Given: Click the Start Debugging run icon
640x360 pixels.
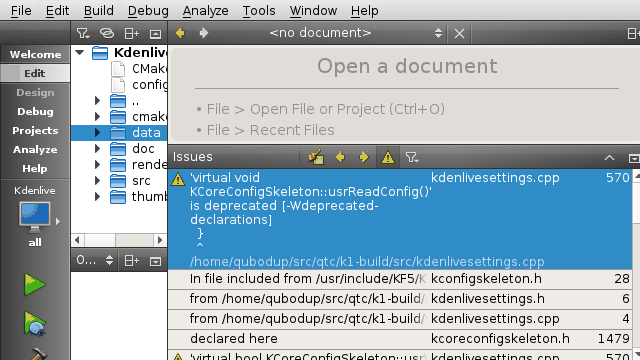Looking at the screenshot, I should [x=35, y=324].
